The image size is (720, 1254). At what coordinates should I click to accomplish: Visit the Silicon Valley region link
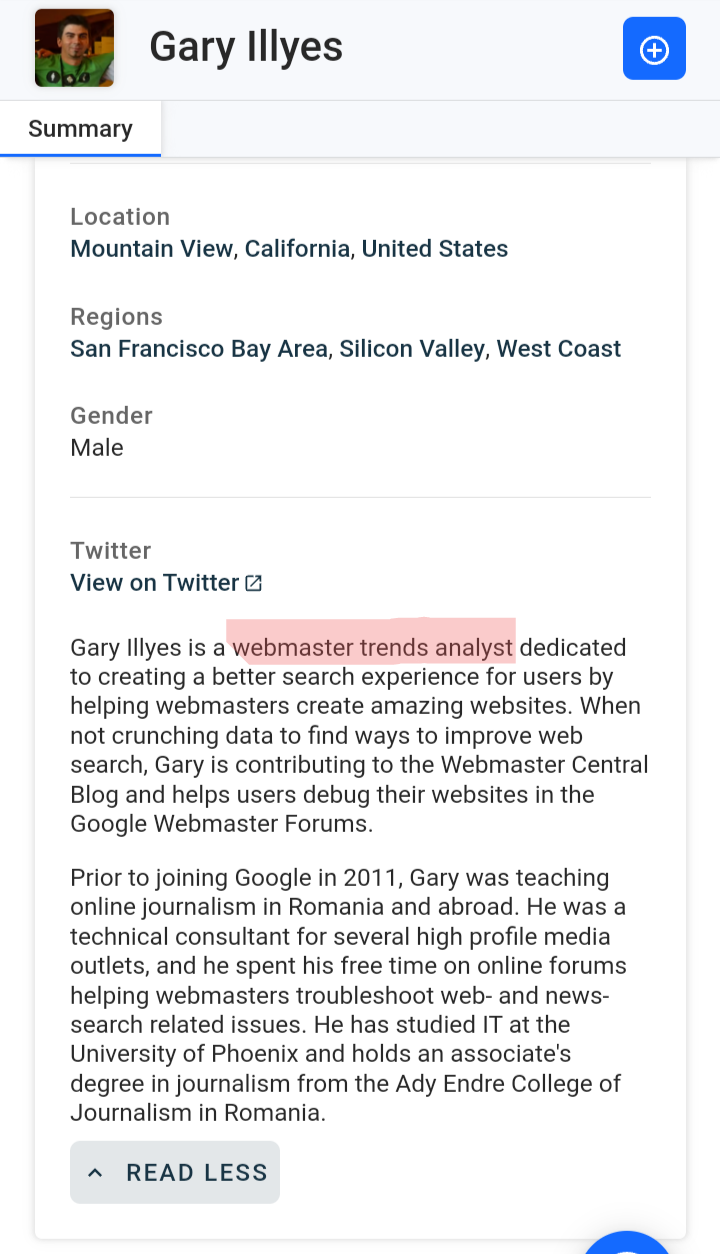[412, 348]
